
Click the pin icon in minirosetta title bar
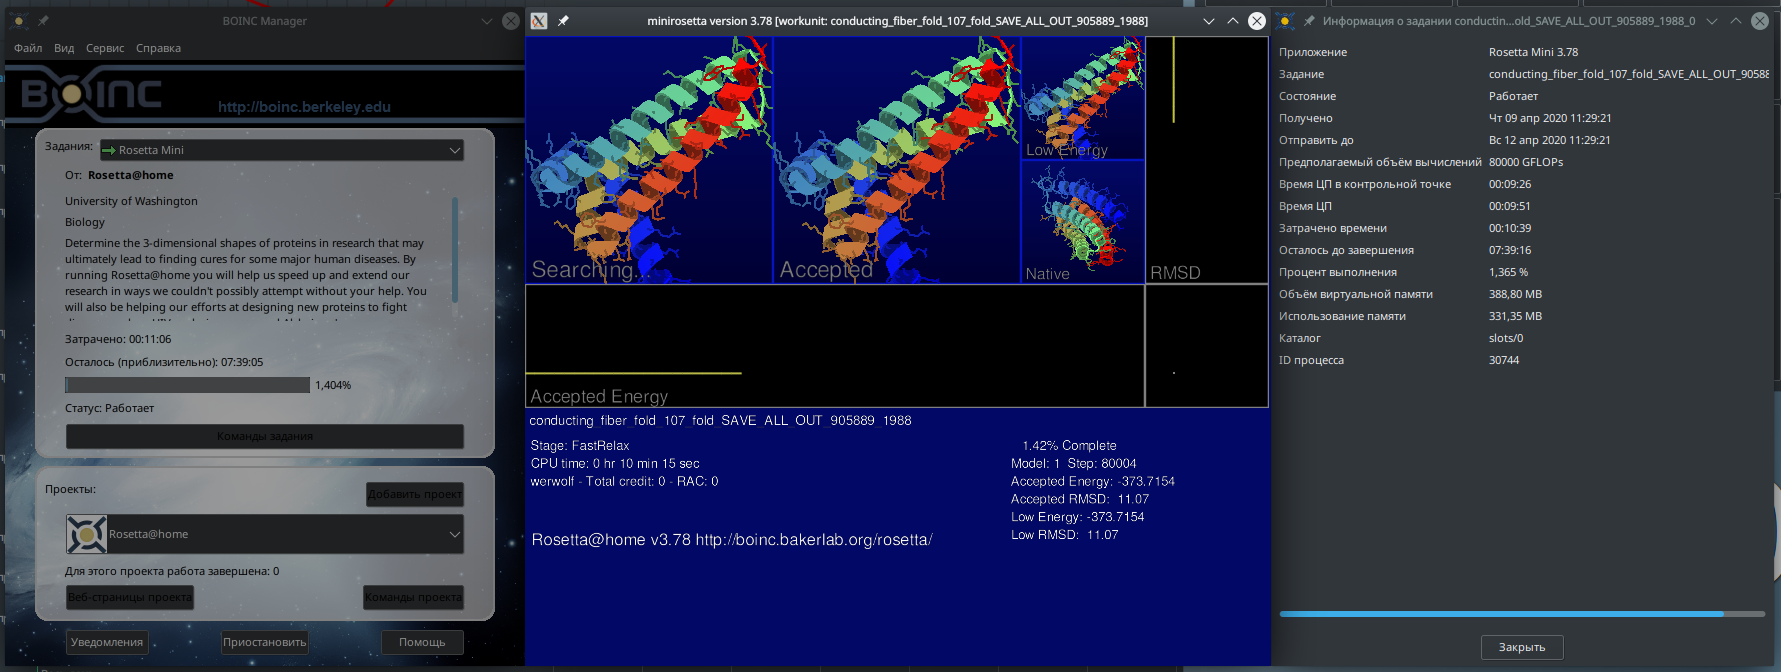coord(563,20)
